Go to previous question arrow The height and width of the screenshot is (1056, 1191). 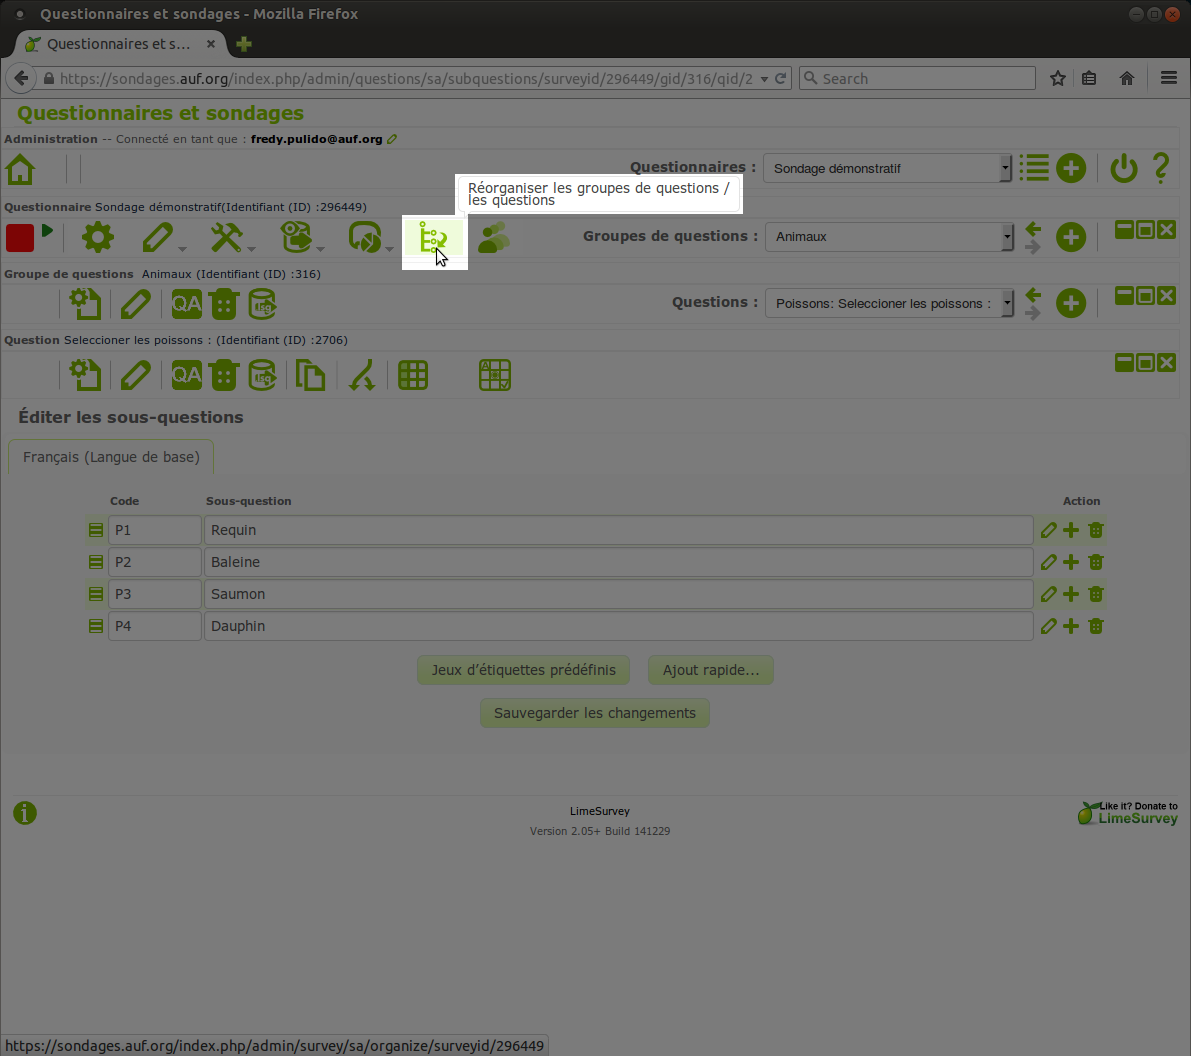point(1033,295)
